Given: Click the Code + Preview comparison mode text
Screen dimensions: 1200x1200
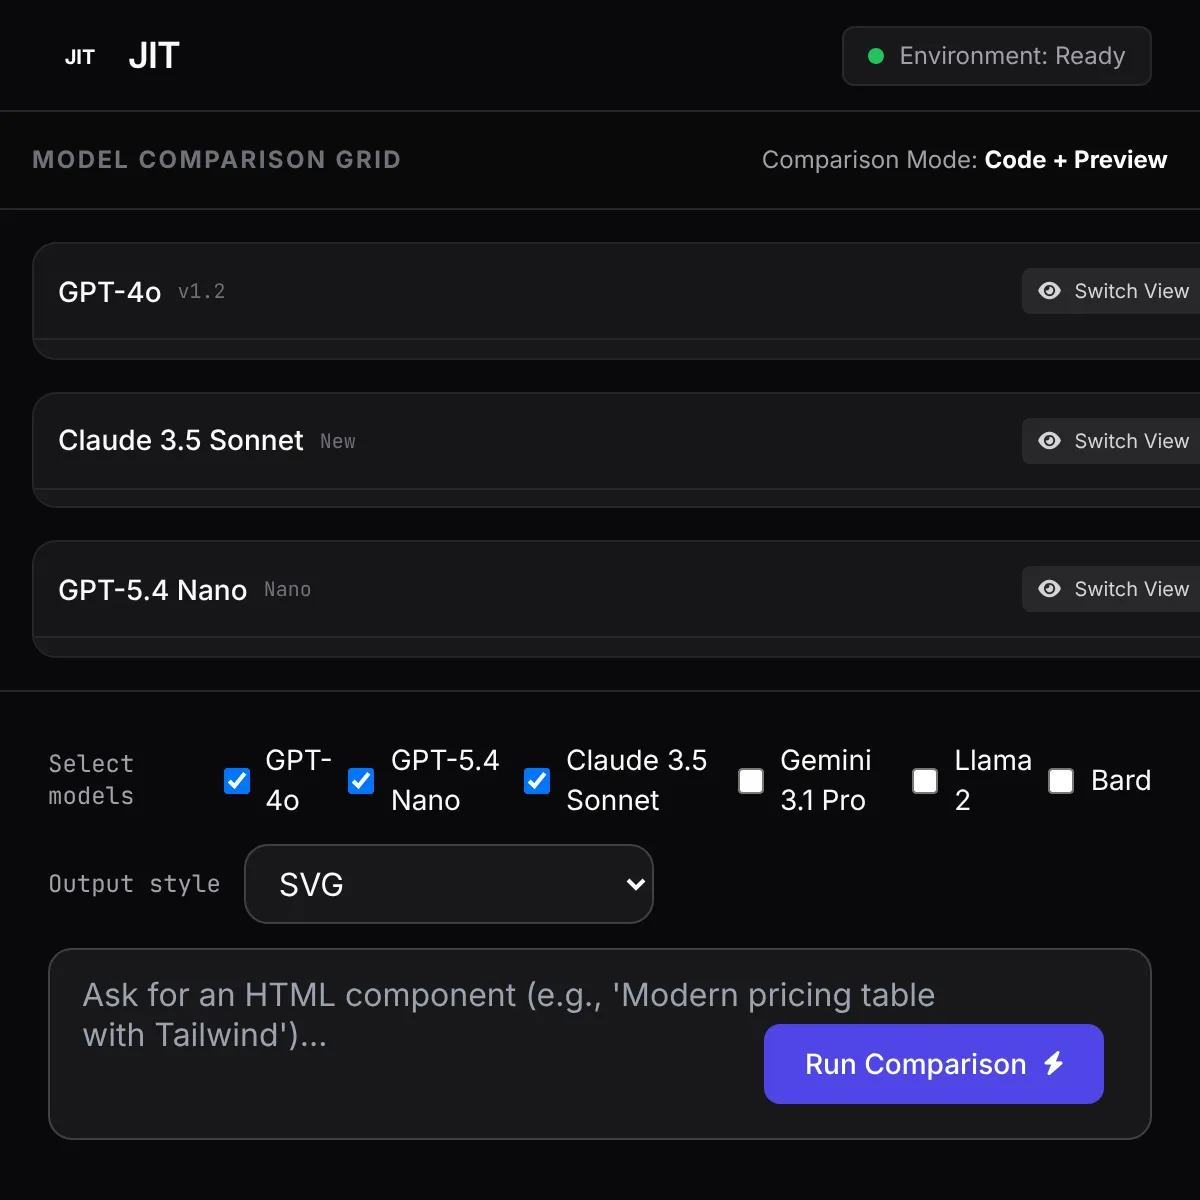Looking at the screenshot, I should (x=1076, y=160).
